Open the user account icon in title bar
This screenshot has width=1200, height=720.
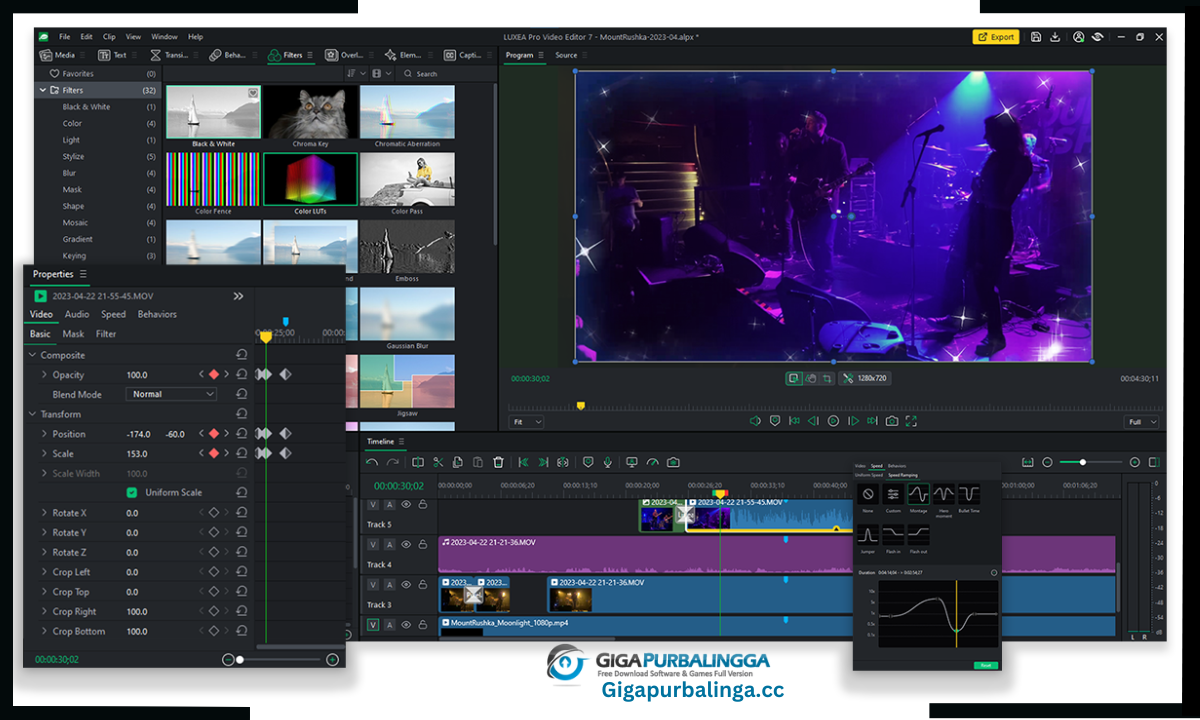(x=1079, y=37)
